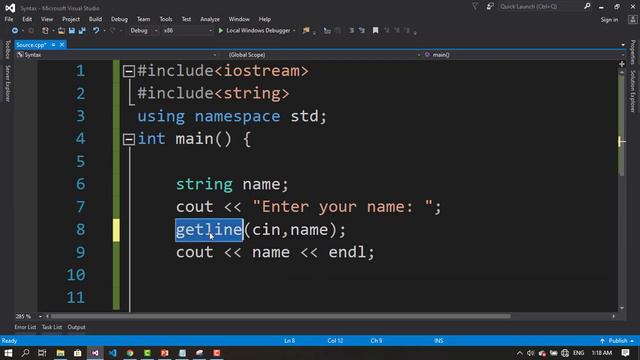Switch to Visual Studio Code on taskbar
The width and height of the screenshot is (640, 360).
click(113, 353)
